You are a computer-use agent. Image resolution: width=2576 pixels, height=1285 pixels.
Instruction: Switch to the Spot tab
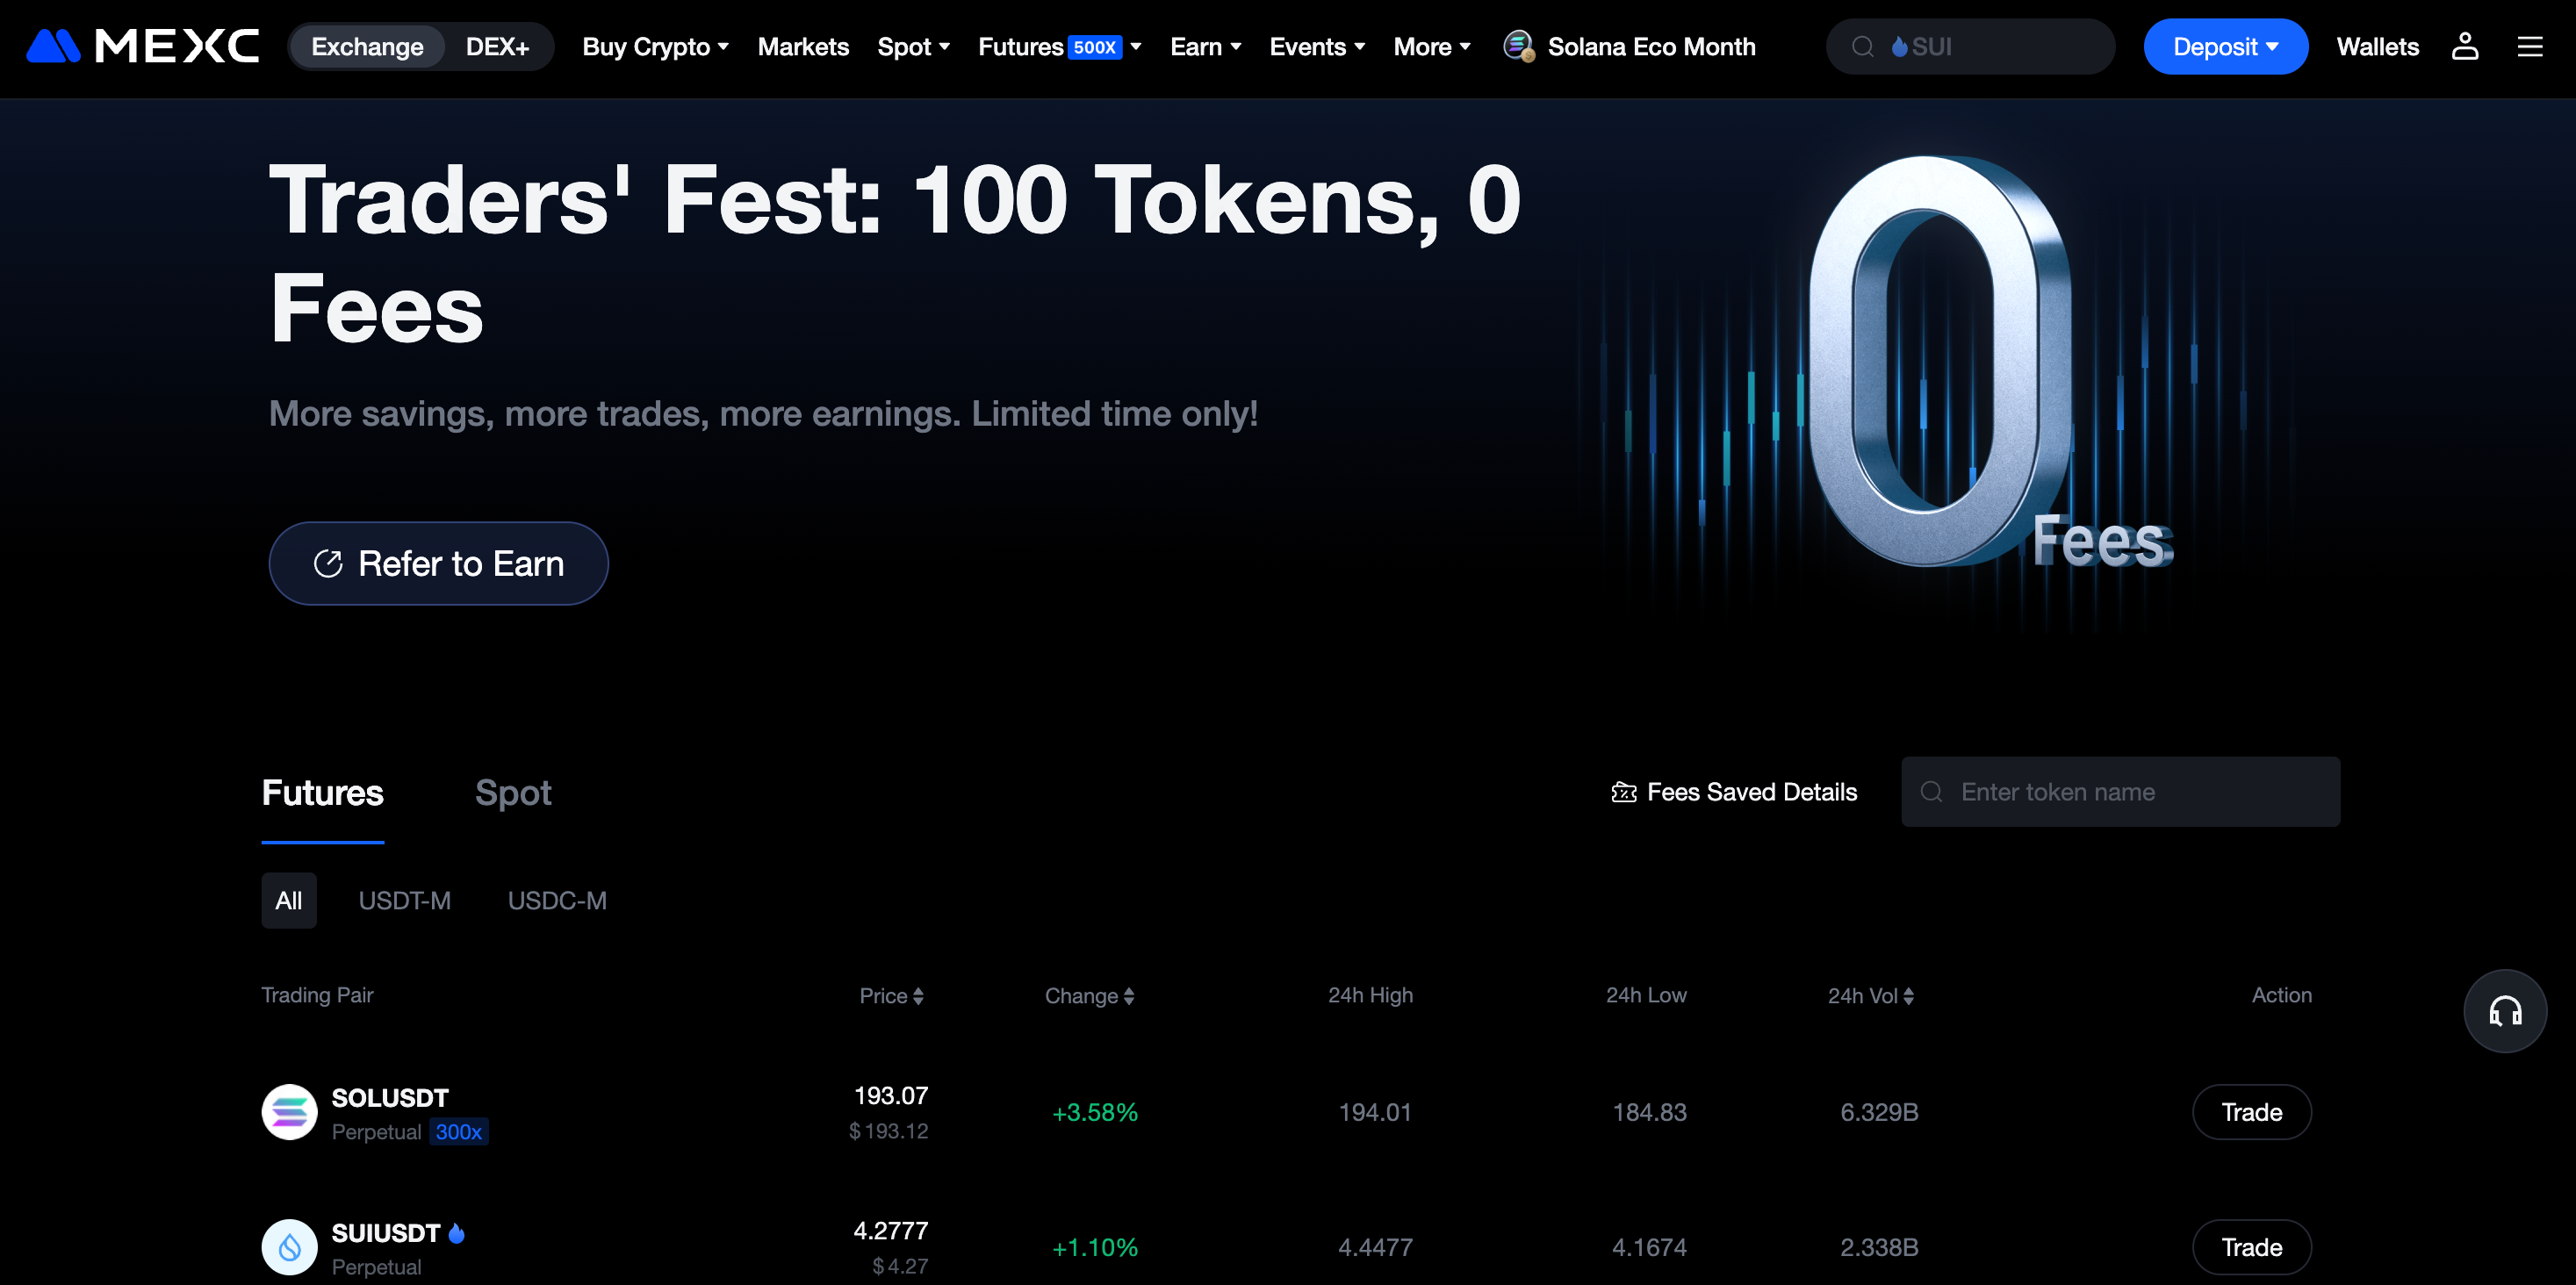pos(513,792)
